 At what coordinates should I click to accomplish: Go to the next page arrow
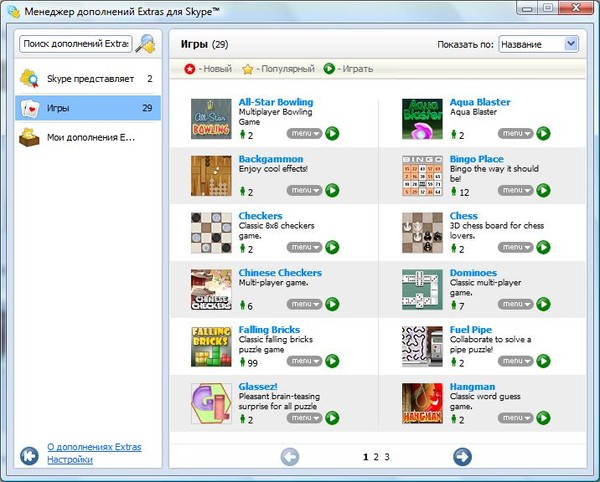point(462,457)
